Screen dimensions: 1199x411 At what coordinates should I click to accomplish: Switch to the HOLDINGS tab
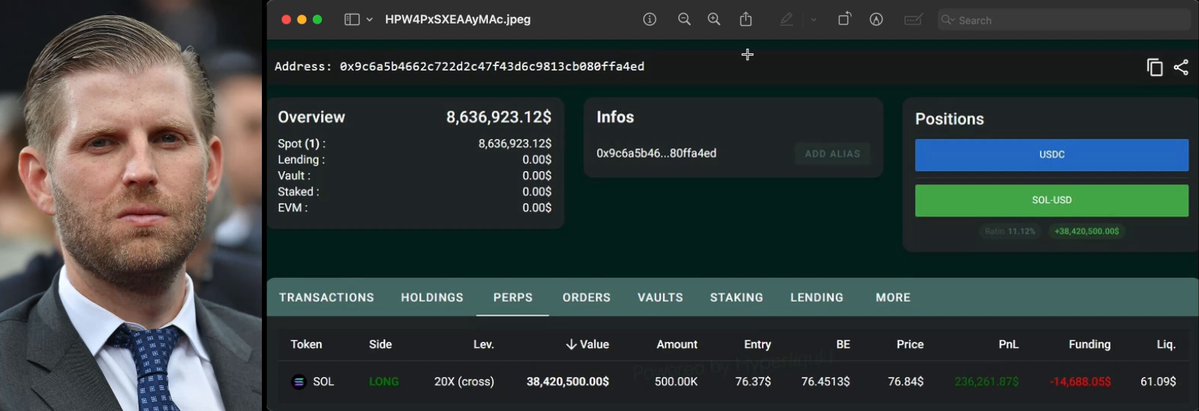(x=432, y=298)
